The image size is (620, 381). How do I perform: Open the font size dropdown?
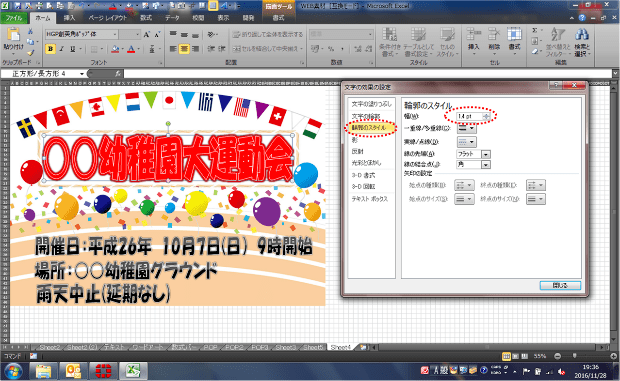tap(138, 34)
